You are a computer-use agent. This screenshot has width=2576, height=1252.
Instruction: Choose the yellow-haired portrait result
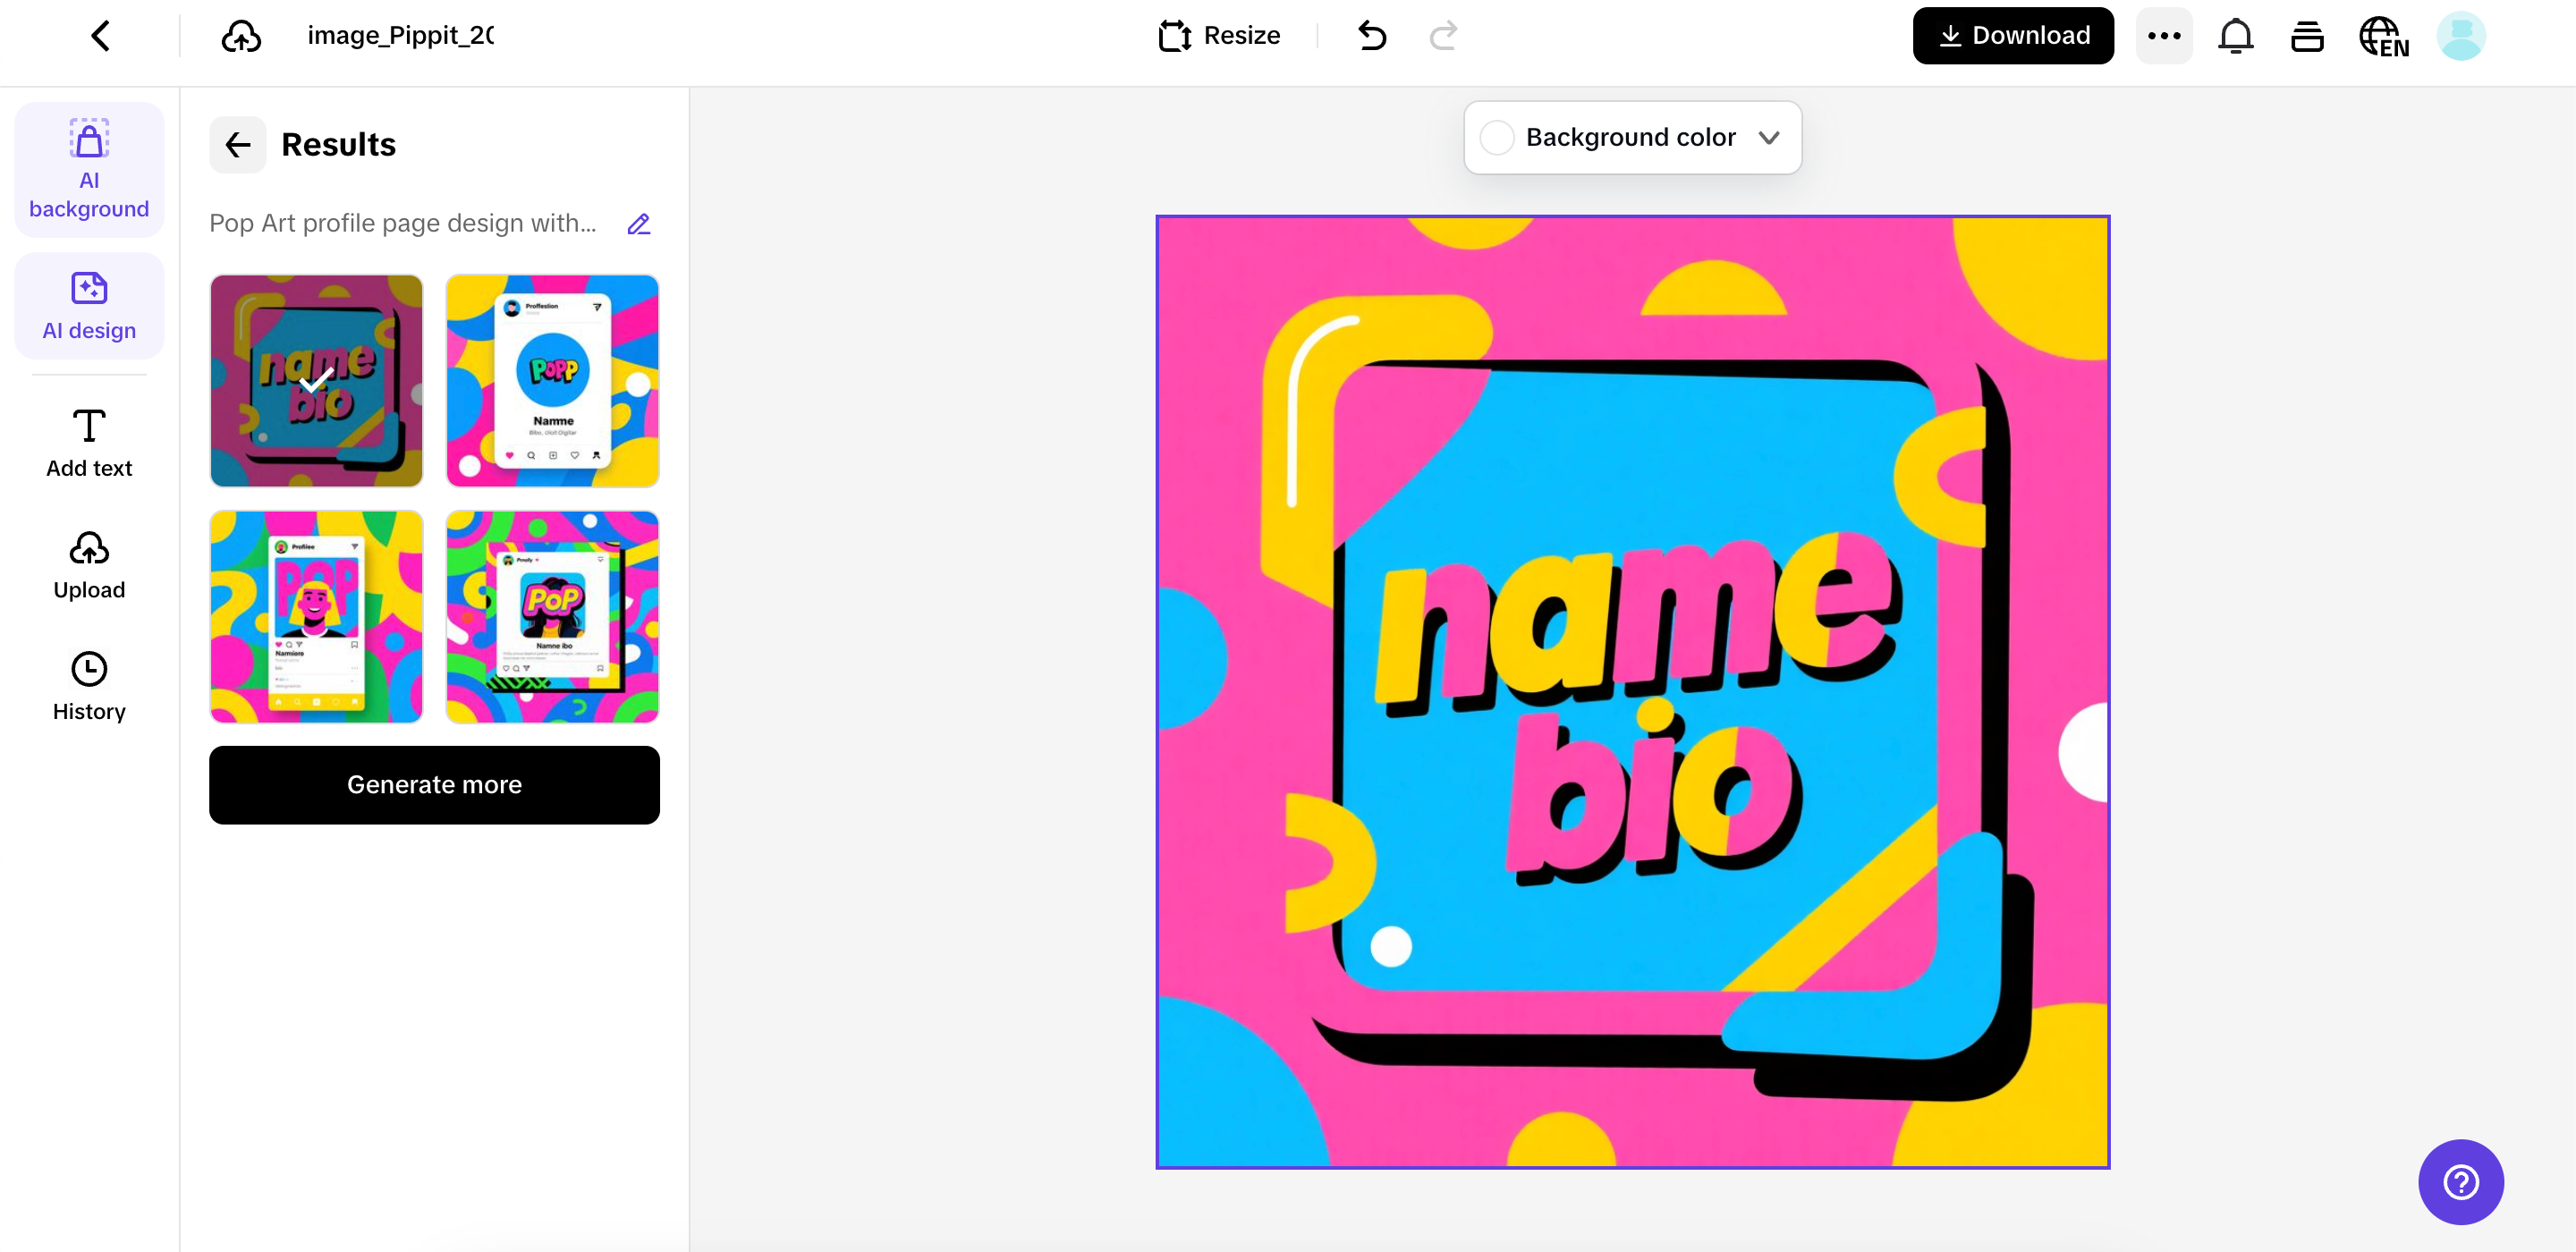pos(316,617)
